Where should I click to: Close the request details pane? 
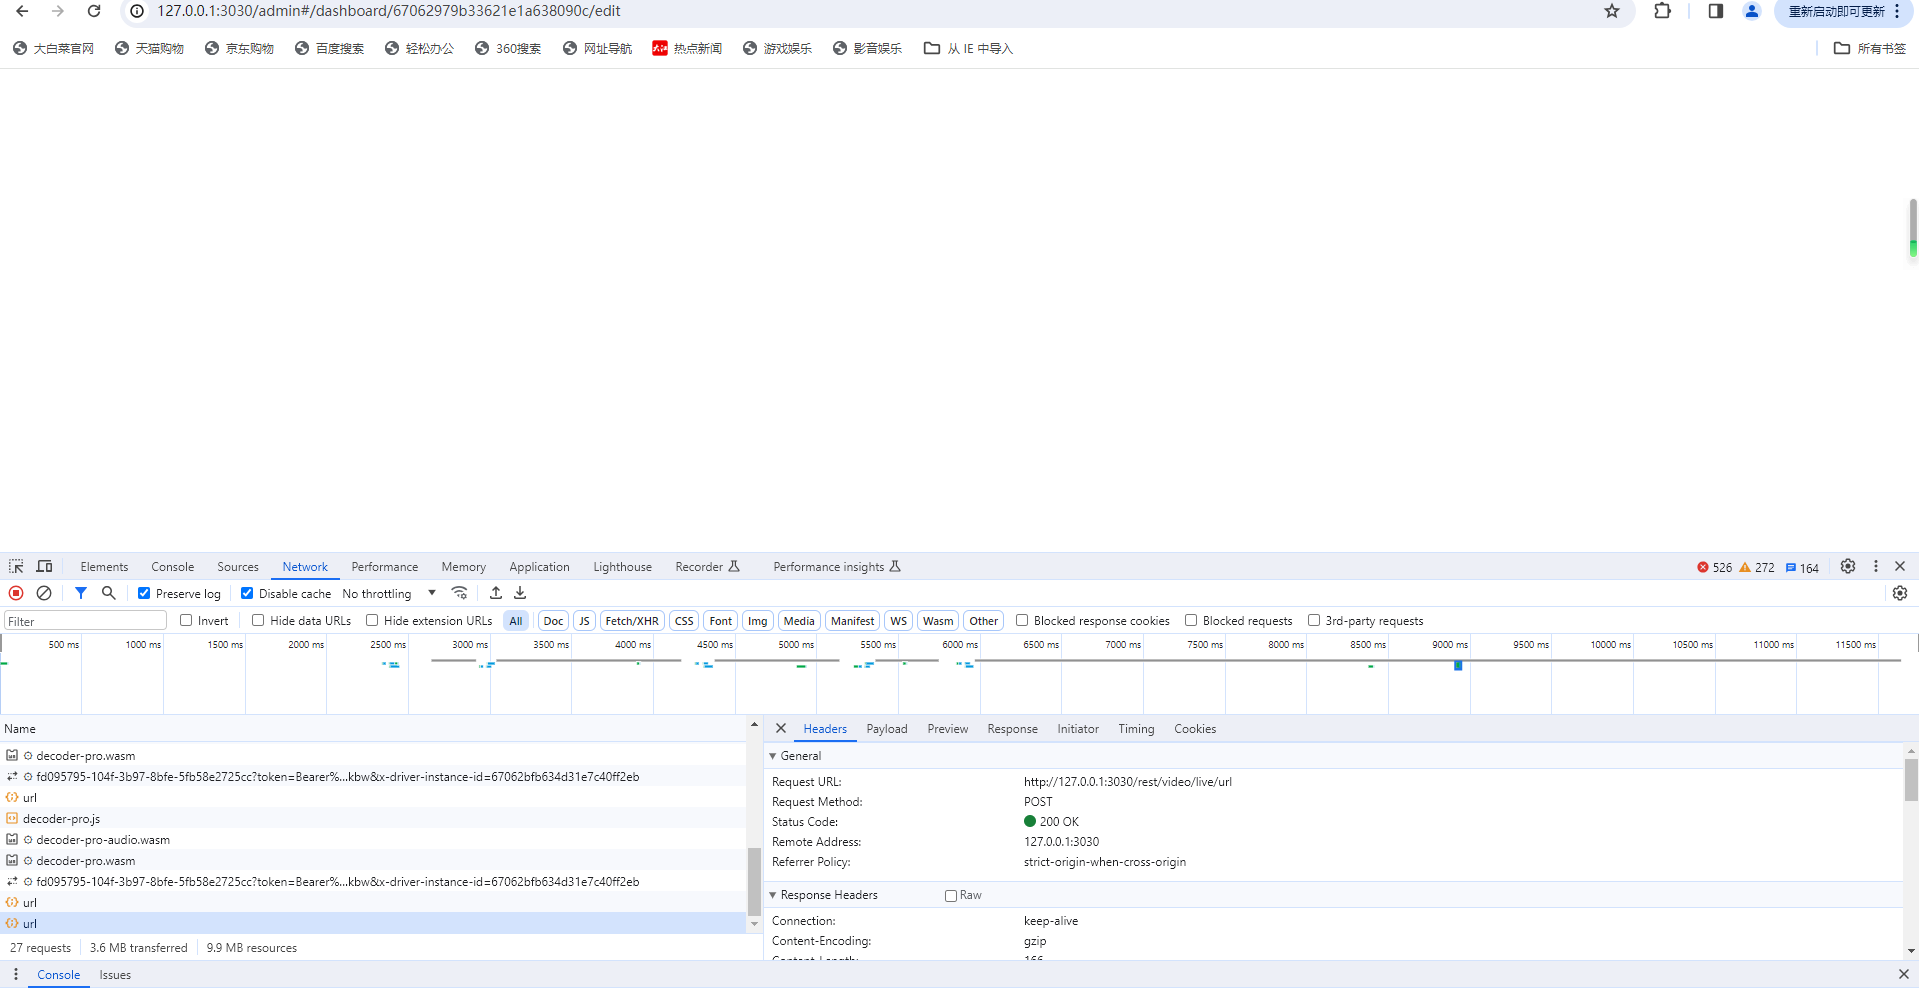pos(781,728)
